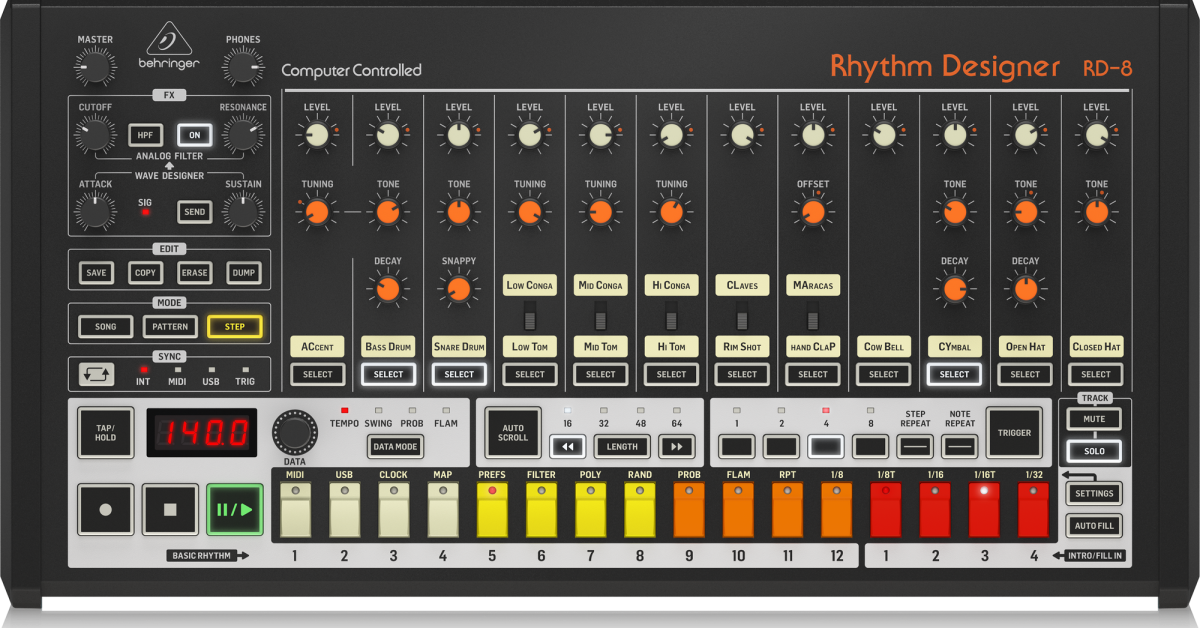Image resolution: width=1200 pixels, height=628 pixels.
Task: Click the fast-forward double-arrow length button
Action: (x=676, y=447)
